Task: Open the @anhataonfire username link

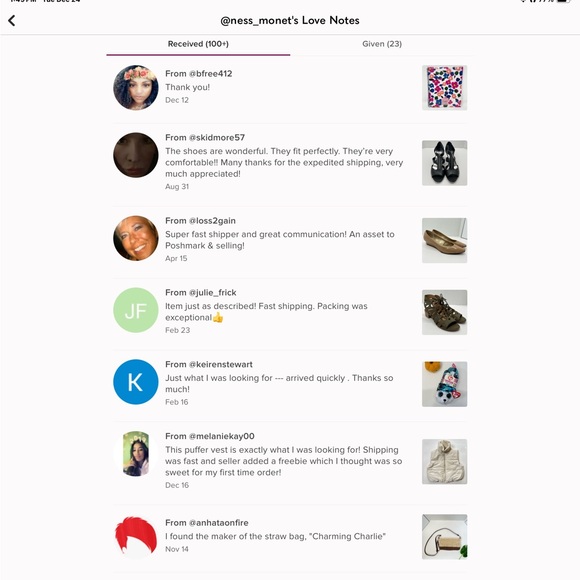Action: pyautogui.click(x=219, y=523)
